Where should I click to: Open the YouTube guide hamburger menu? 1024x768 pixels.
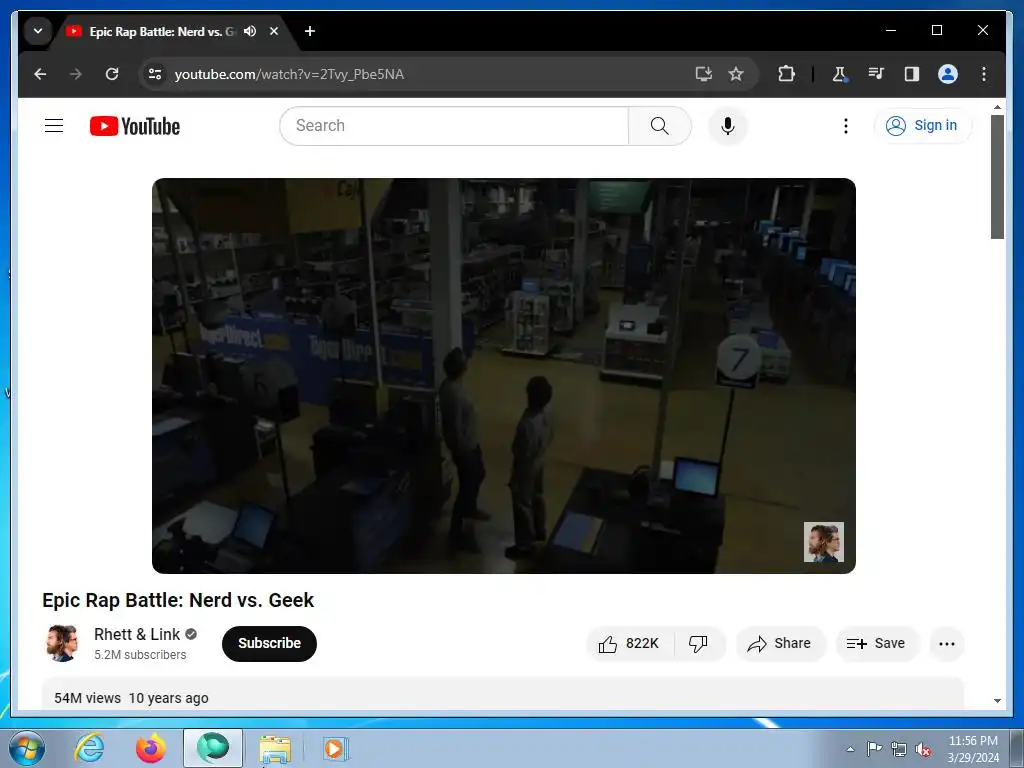coord(54,125)
